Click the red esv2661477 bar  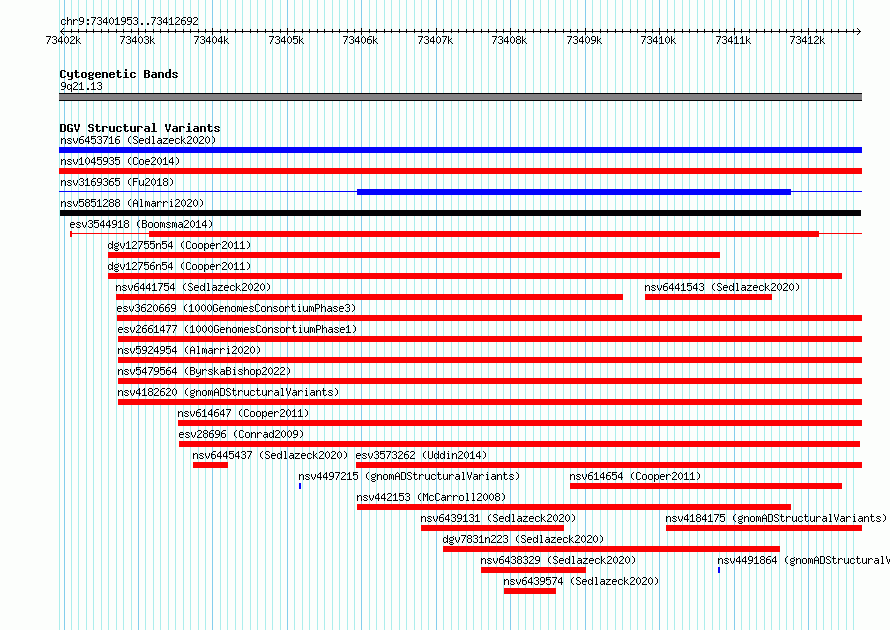coord(490,339)
